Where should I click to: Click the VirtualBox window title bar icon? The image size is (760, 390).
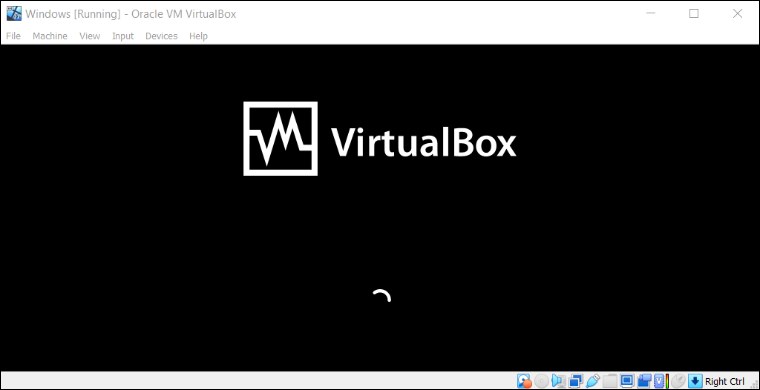[14, 14]
